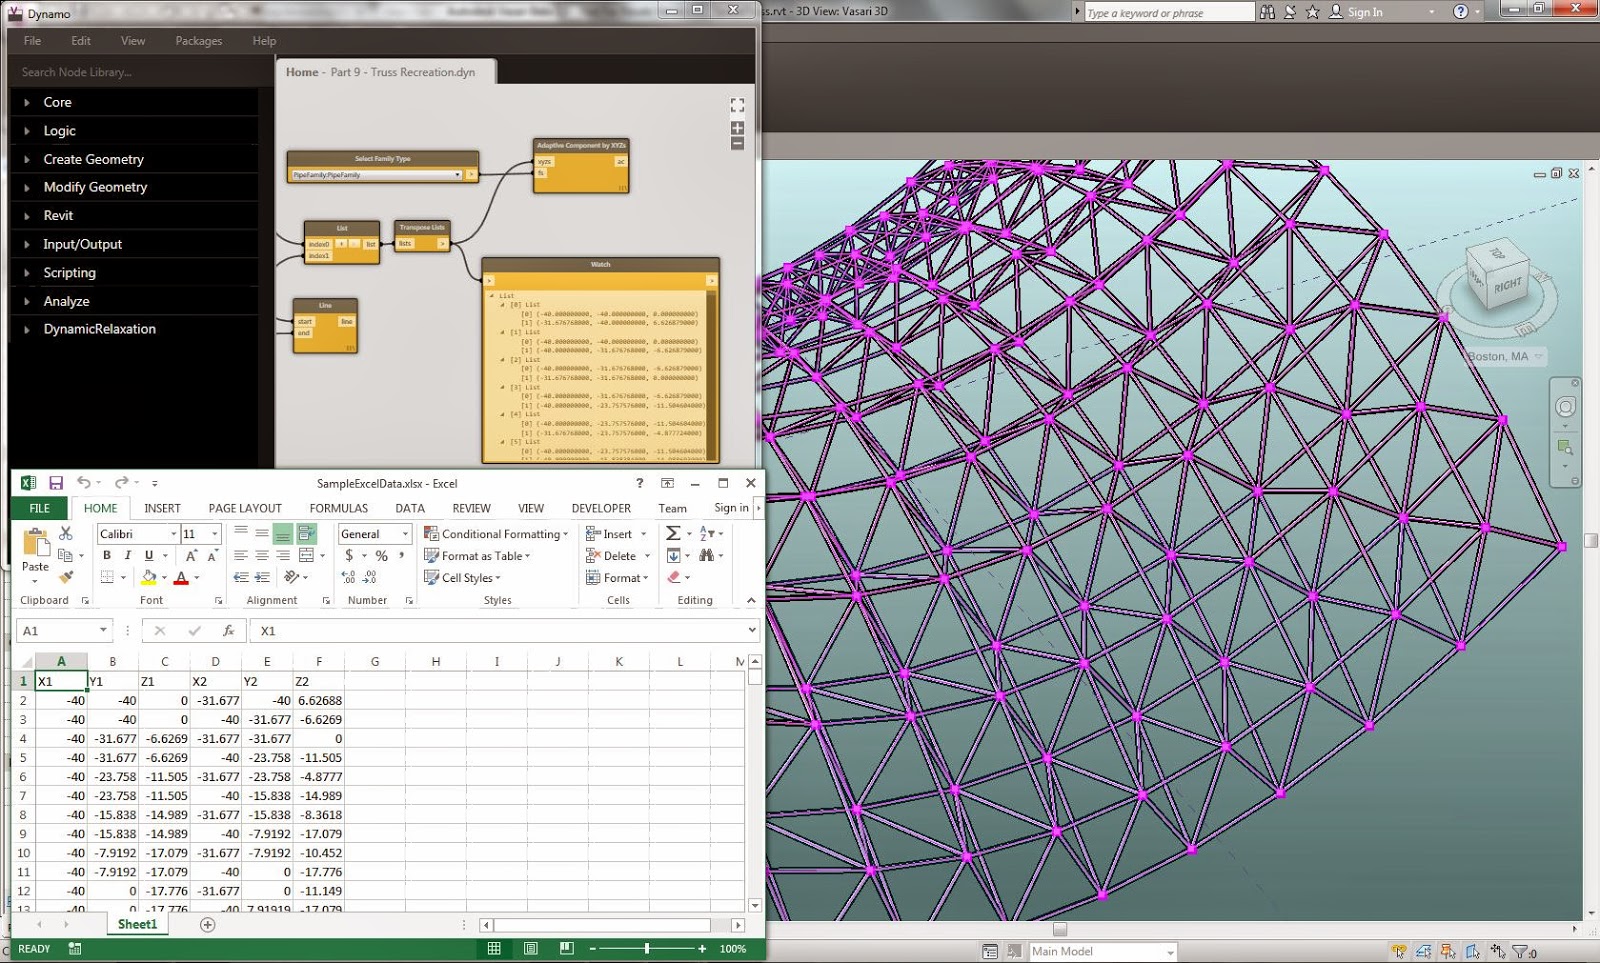The height and width of the screenshot is (963, 1600).
Task: Open the font name Calibri dropdown
Action: 174,534
